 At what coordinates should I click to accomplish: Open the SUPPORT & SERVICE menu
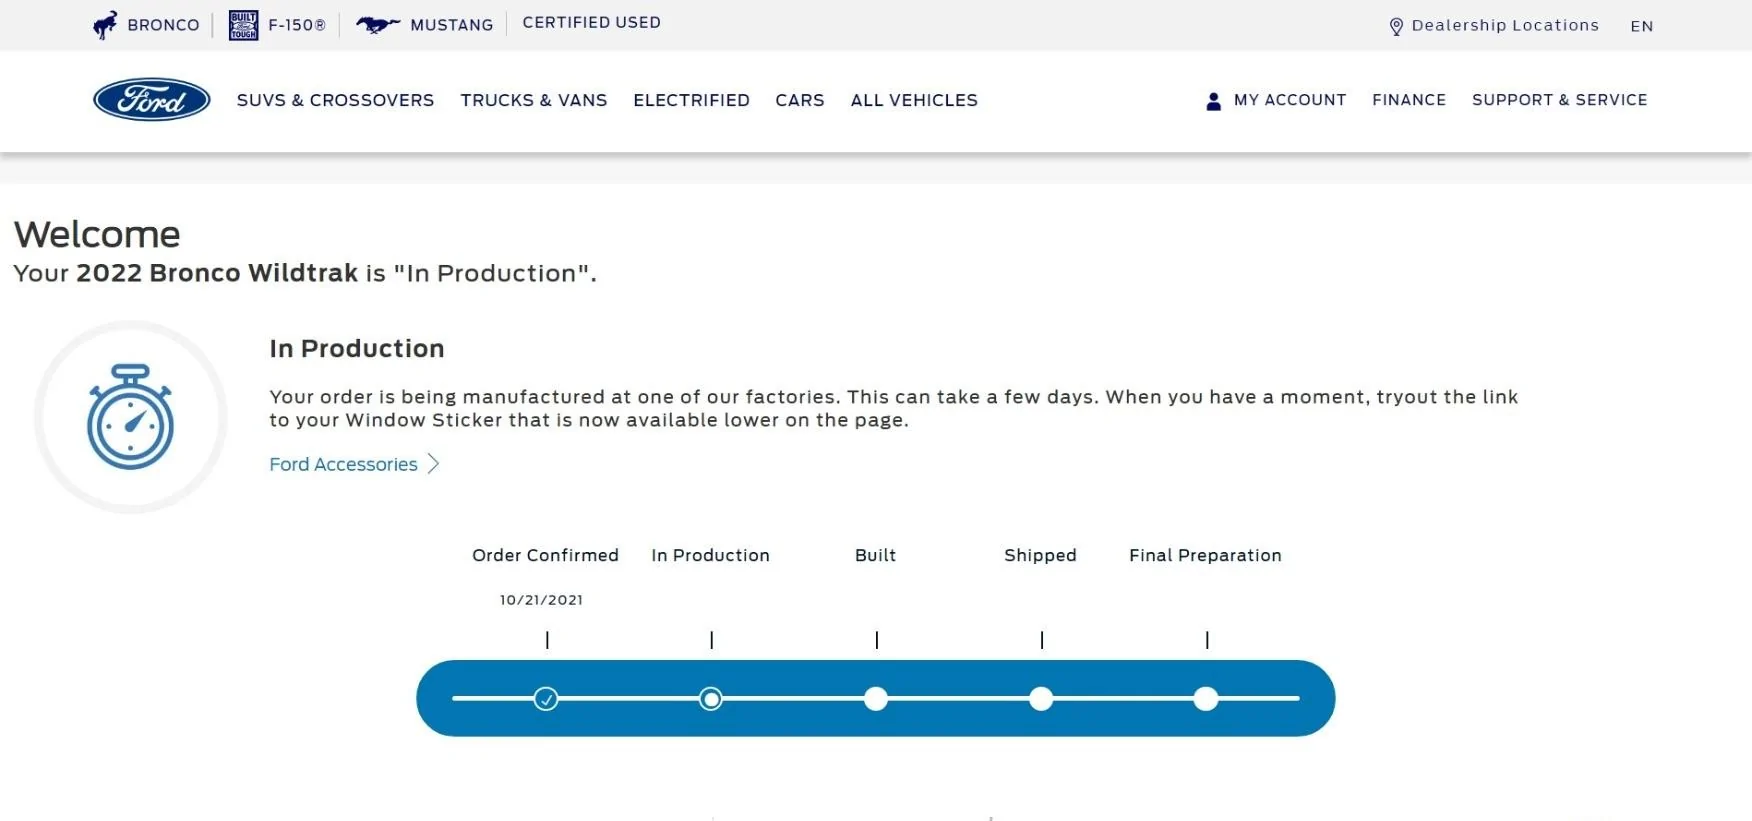[x=1559, y=100]
